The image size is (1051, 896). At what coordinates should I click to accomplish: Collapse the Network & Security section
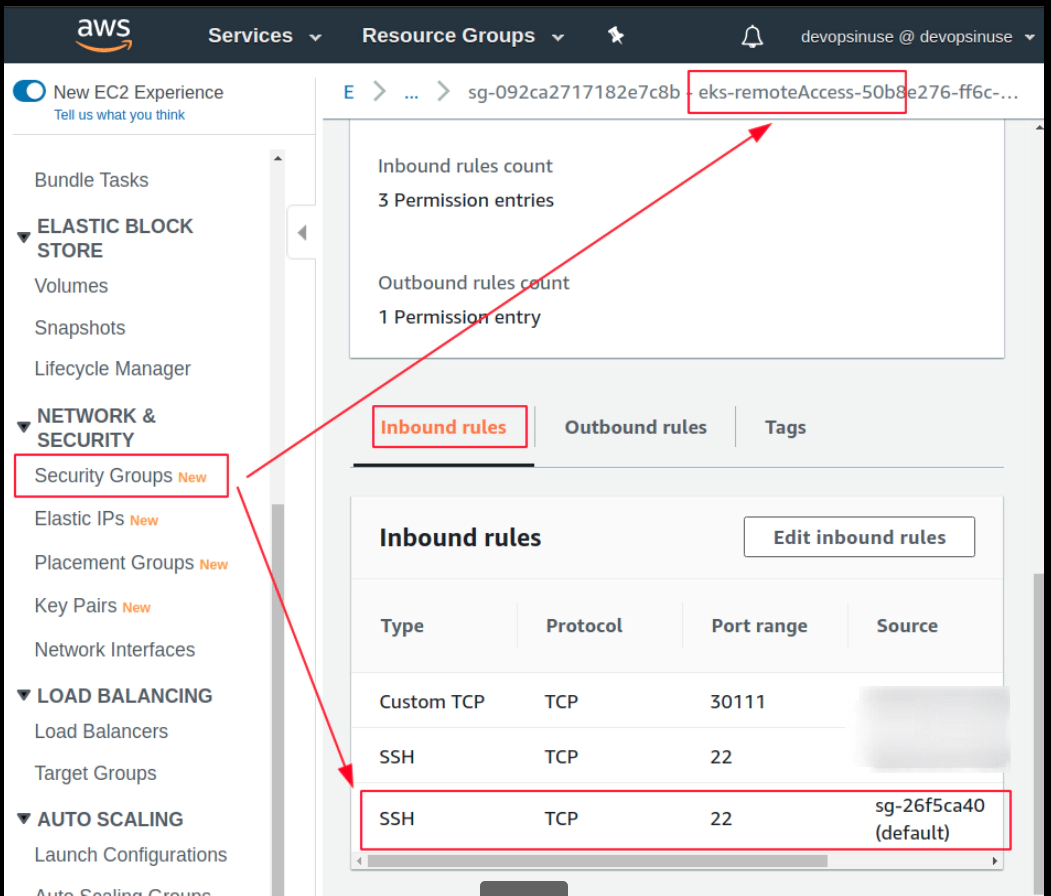coord(24,427)
